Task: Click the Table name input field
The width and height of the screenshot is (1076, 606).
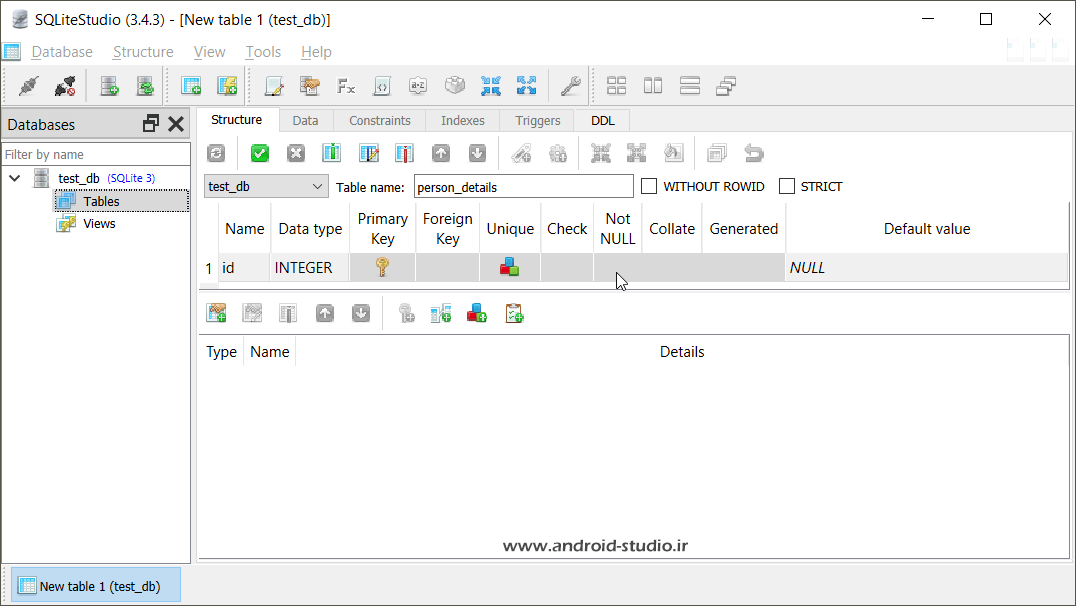Action: pos(524,187)
